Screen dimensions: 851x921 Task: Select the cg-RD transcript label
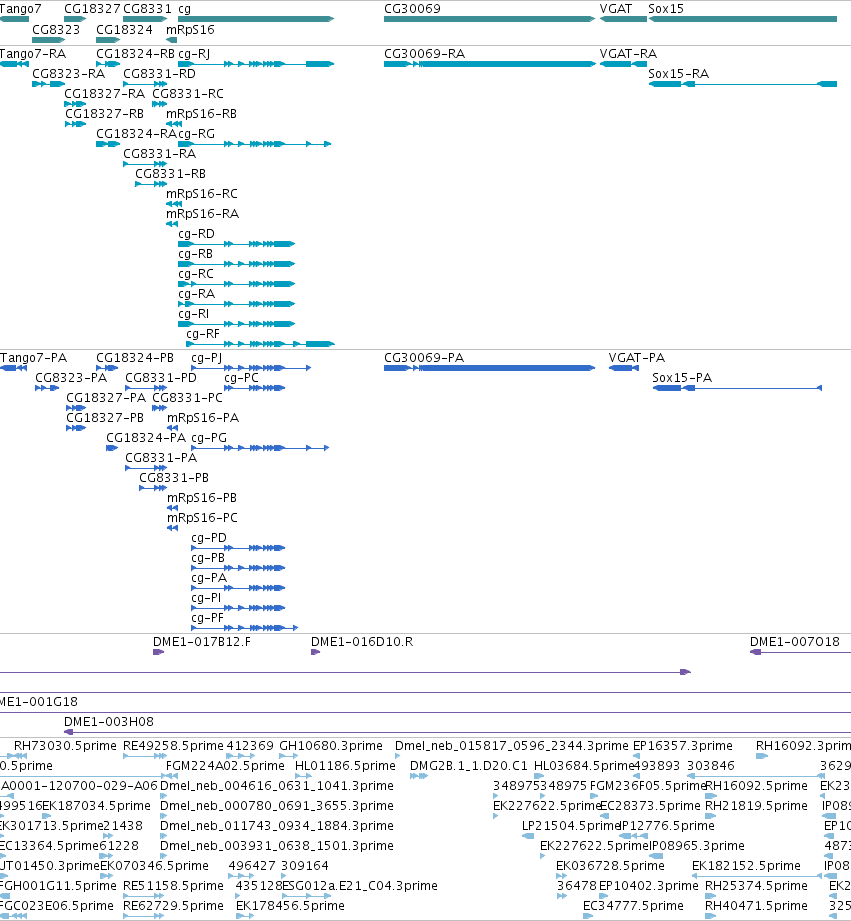pyautogui.click(x=197, y=234)
